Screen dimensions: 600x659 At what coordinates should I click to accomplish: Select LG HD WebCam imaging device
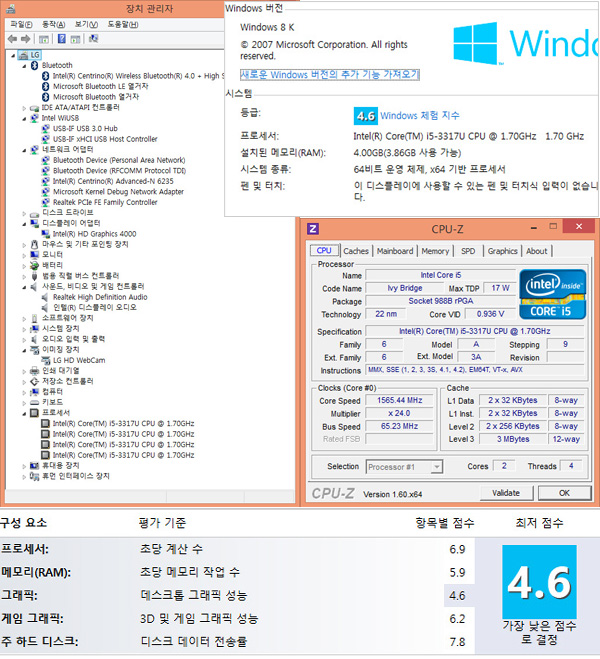click(x=79, y=361)
